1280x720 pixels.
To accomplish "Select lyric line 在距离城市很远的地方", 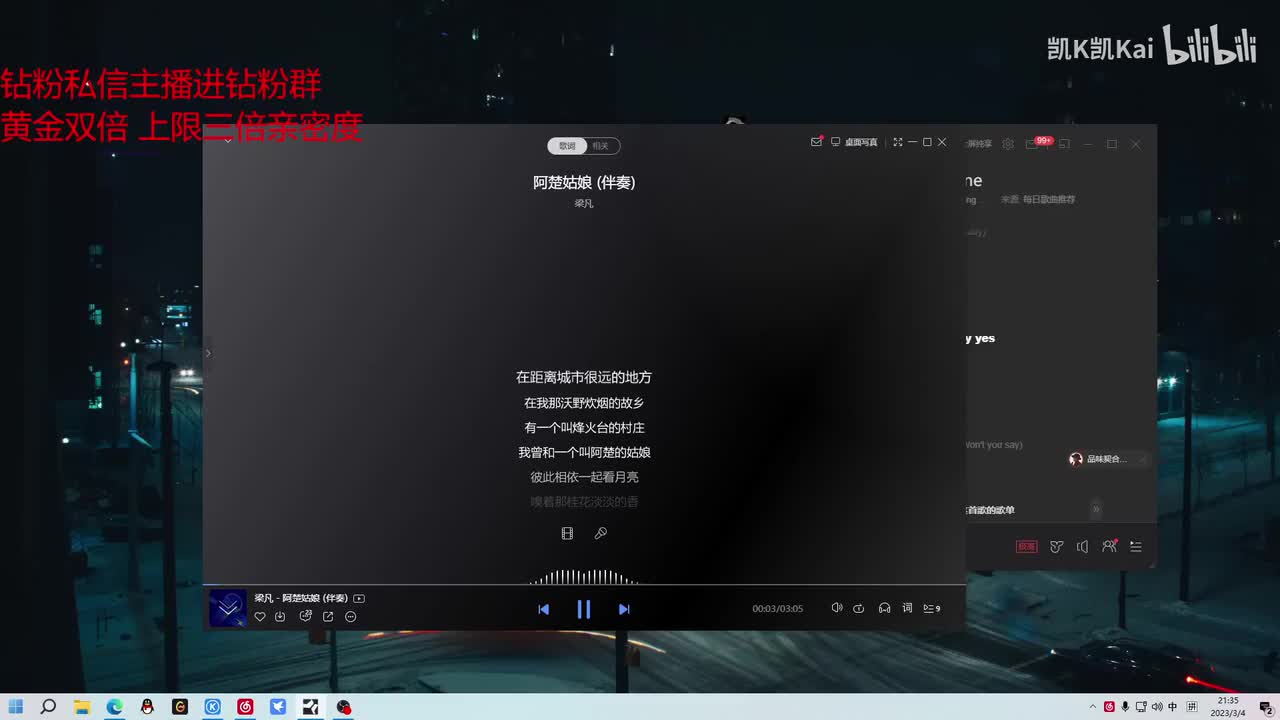I will pos(584,377).
